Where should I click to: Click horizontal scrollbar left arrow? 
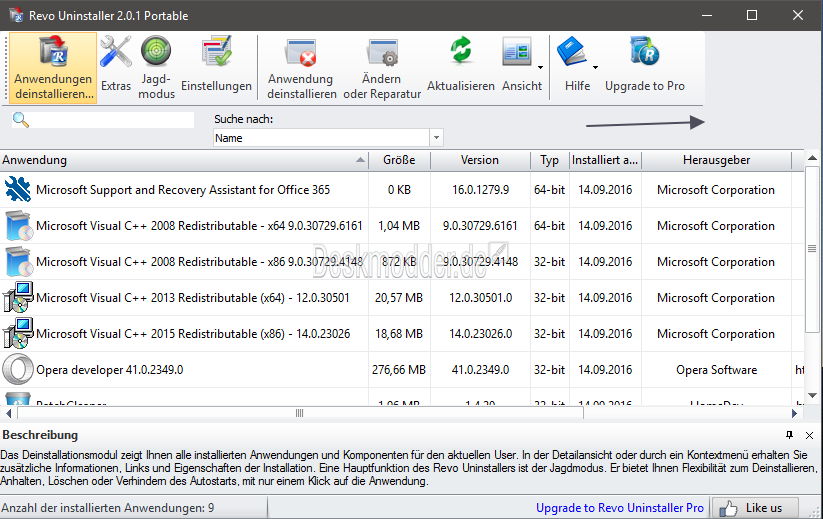point(8,414)
